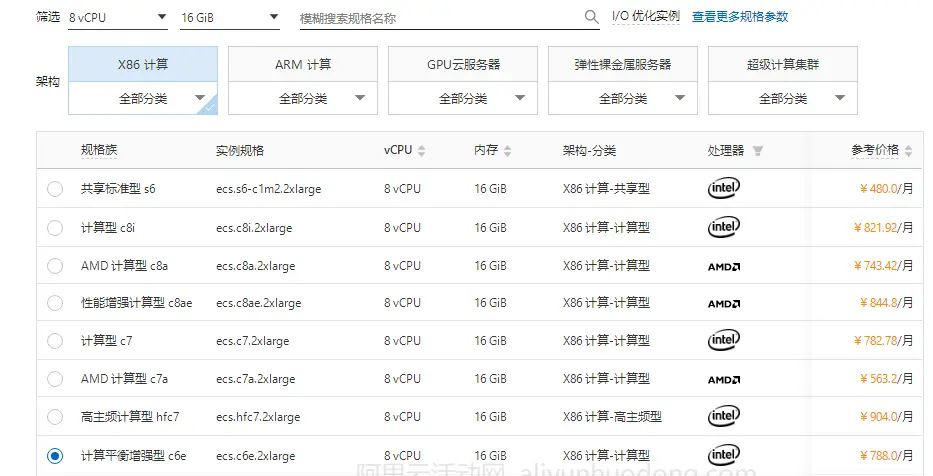Click ecs.s6-c1m2.2xlarge instance name

[268, 189]
